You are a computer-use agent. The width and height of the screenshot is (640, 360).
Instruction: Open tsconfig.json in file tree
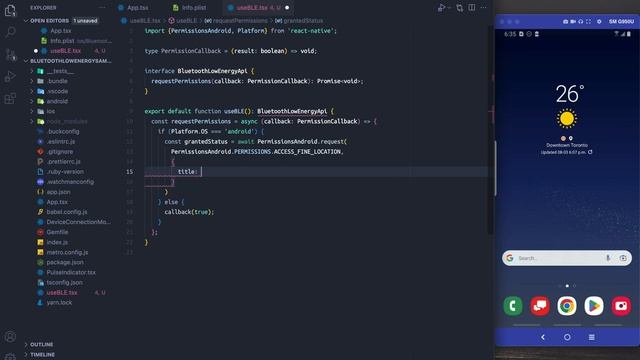64,282
